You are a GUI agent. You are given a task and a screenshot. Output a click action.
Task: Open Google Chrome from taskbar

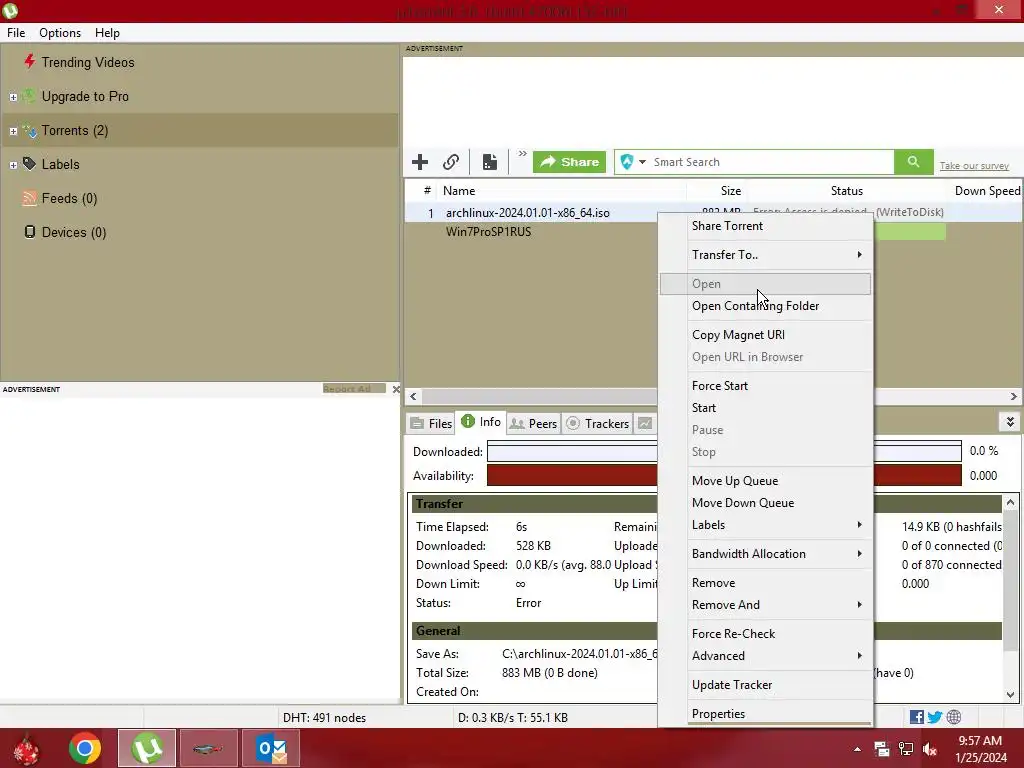(x=85, y=748)
